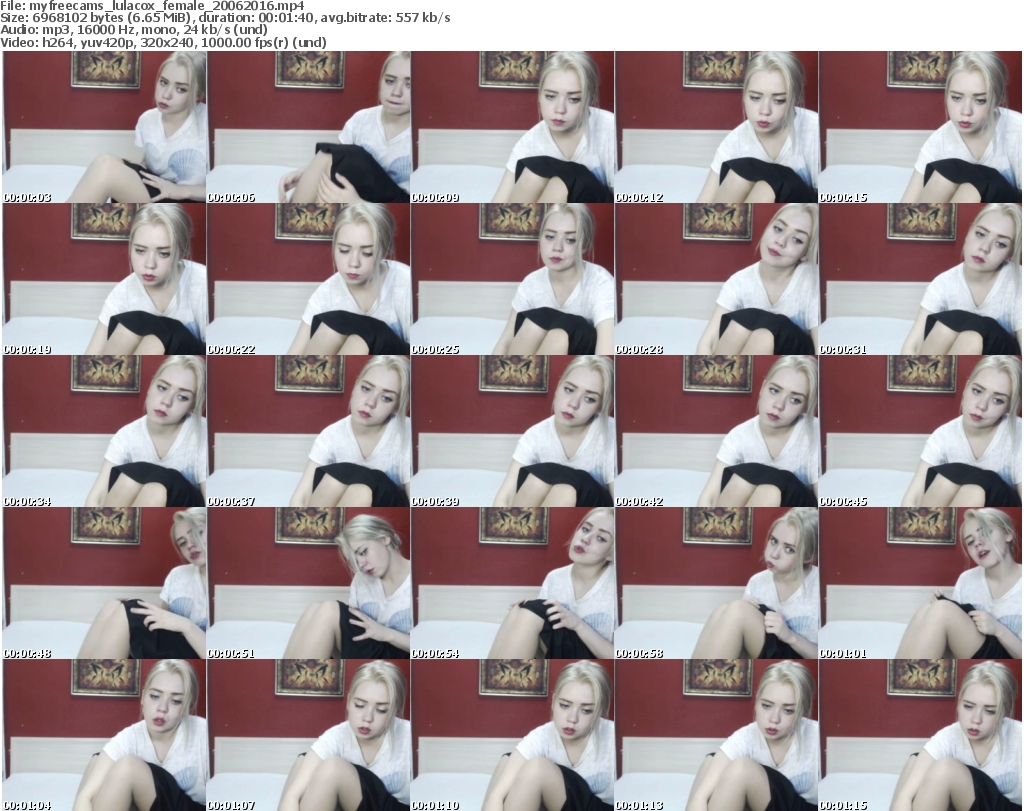Select the 00:00:51 thumbnail
Screen dimensions: 1024x811
click(x=308, y=583)
